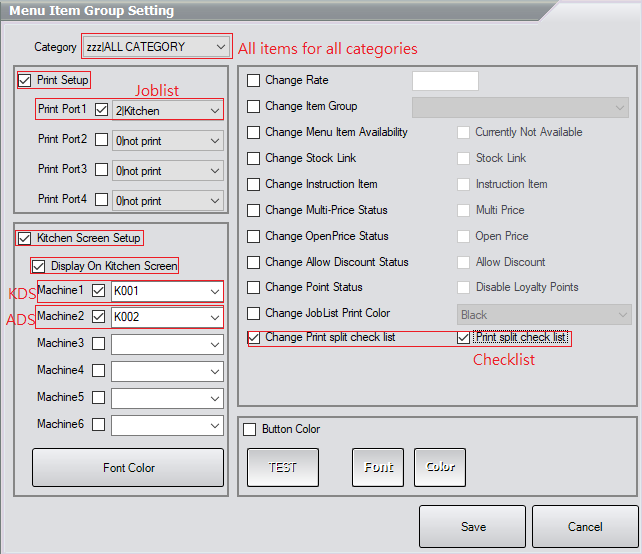The width and height of the screenshot is (642, 554).
Task: Toggle the Instruction Item checkbox
Action: [x=463, y=184]
